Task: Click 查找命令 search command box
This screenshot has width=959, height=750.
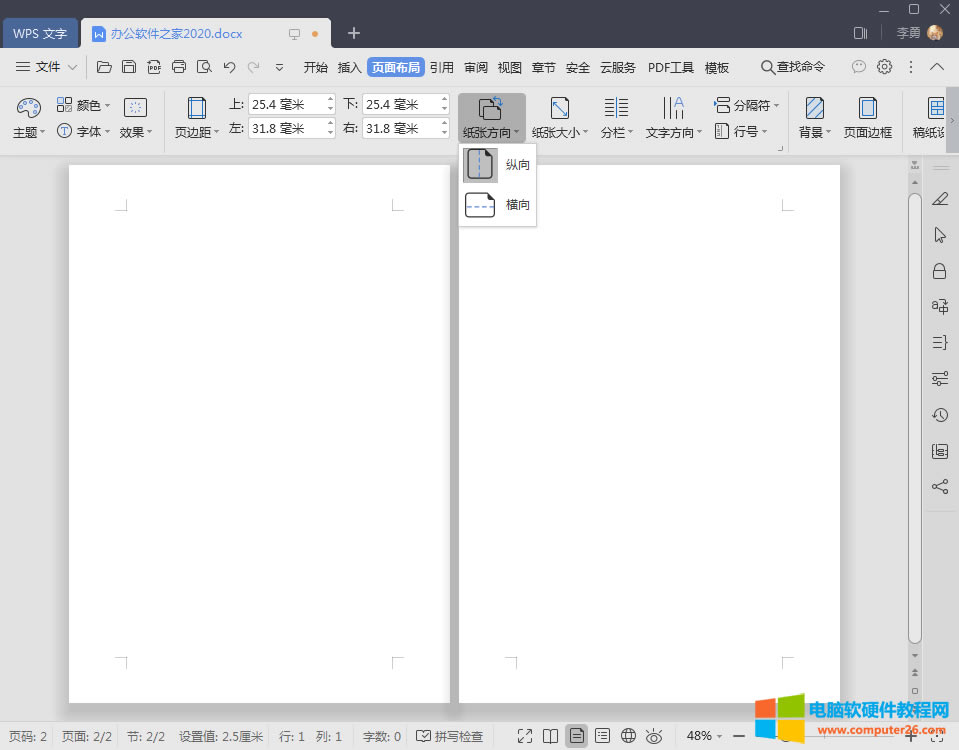Action: pos(793,67)
